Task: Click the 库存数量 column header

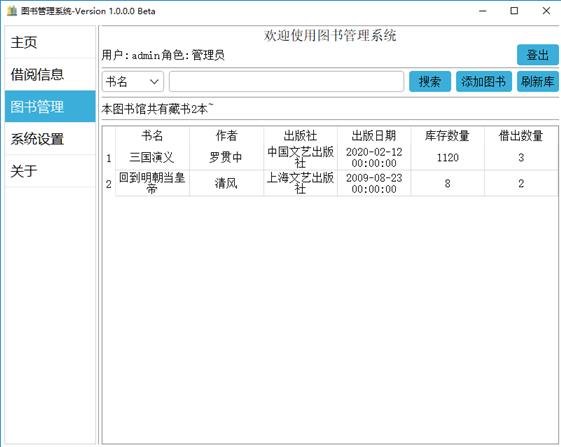Action: pos(448,136)
